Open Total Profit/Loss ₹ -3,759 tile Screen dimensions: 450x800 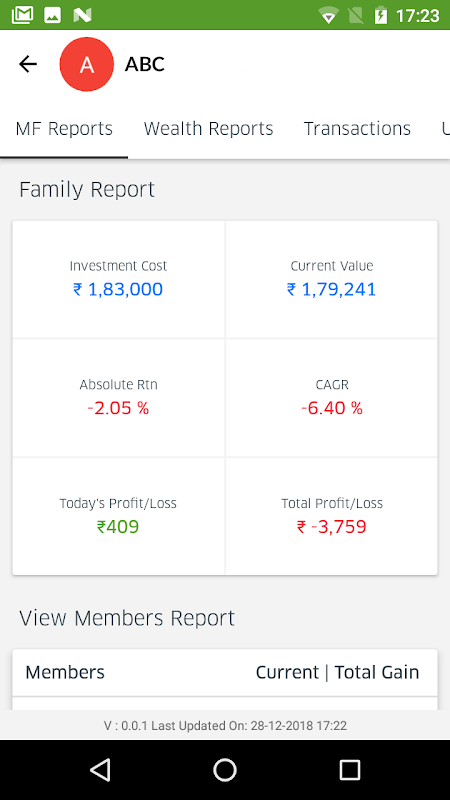click(x=332, y=516)
